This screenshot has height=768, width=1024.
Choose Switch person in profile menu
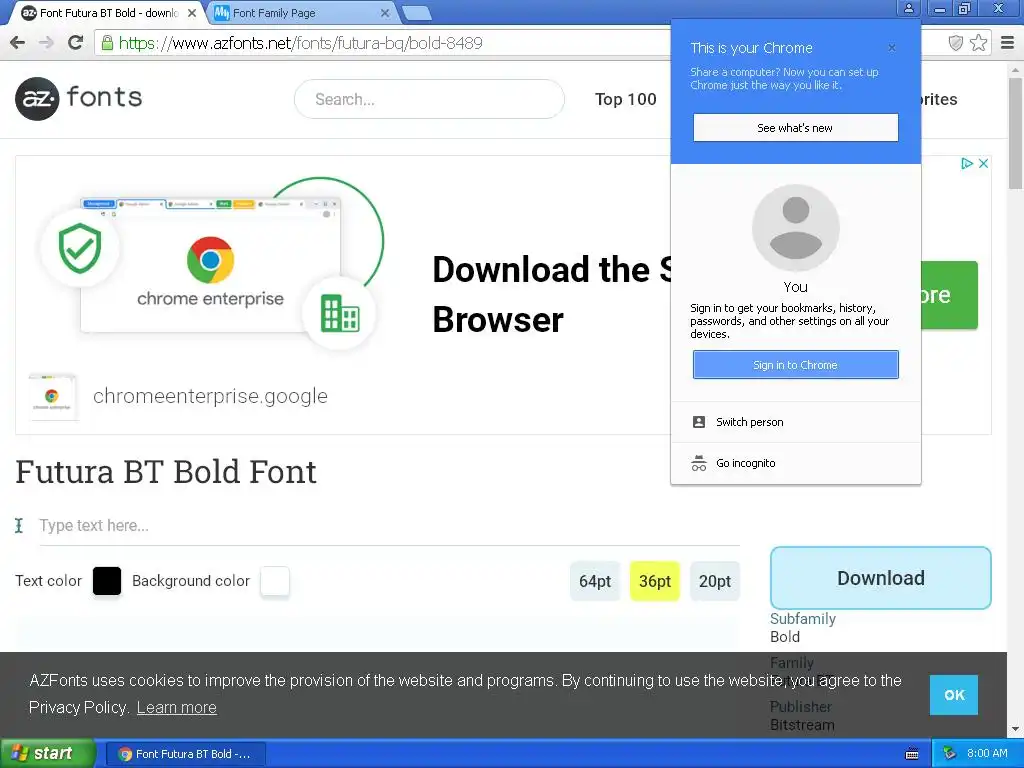[795, 422]
